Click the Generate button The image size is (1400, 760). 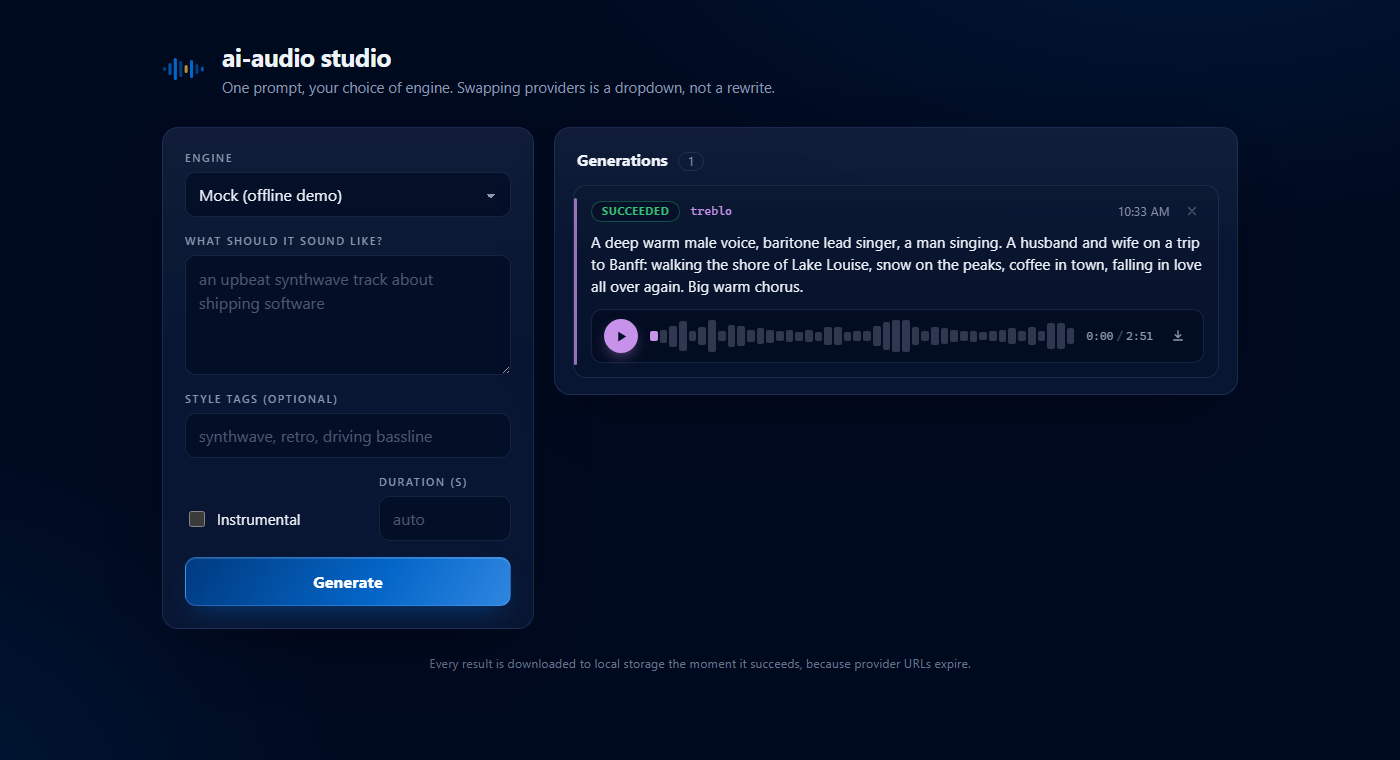(x=348, y=582)
